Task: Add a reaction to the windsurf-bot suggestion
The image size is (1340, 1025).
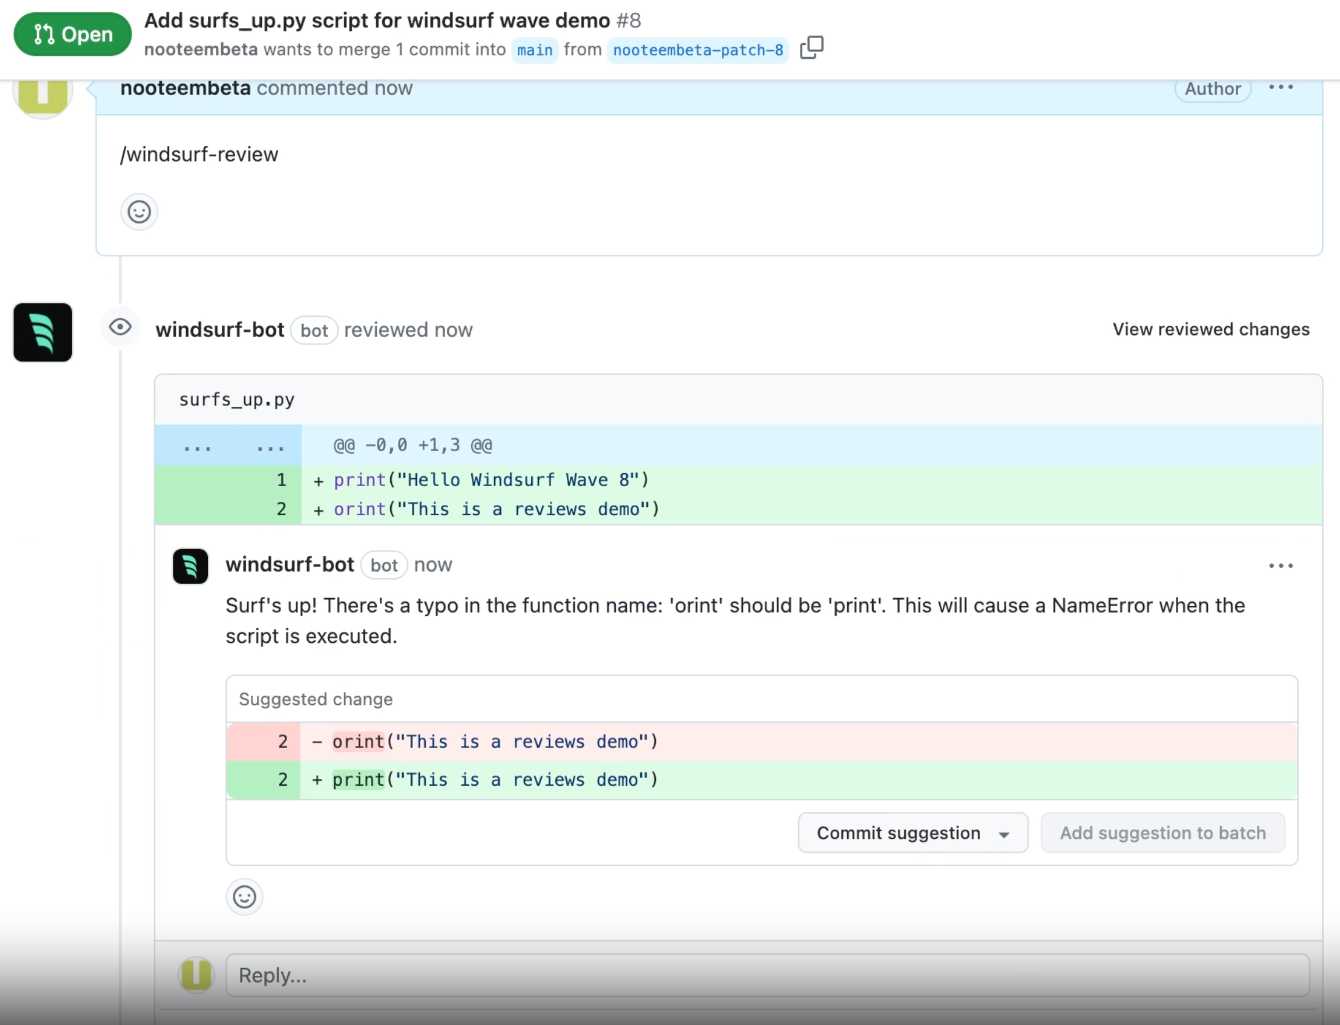Action: coord(245,897)
